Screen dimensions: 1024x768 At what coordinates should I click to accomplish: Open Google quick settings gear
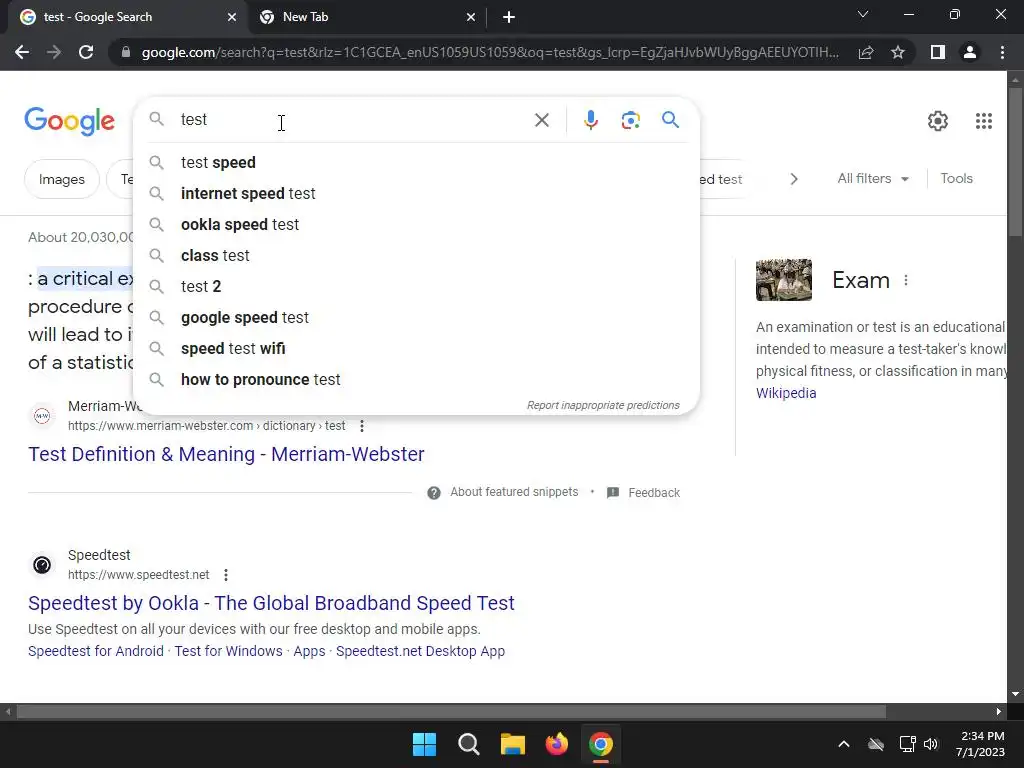938,121
